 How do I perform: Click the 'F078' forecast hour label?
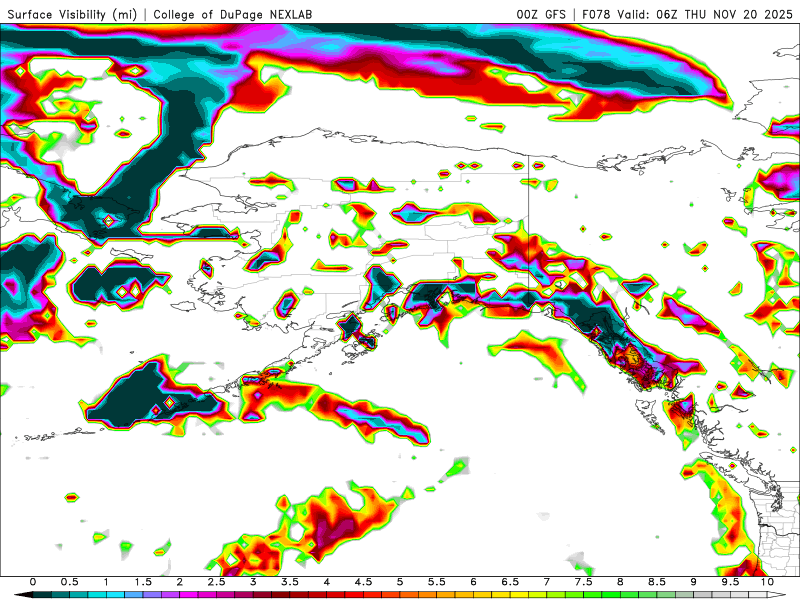click(596, 14)
